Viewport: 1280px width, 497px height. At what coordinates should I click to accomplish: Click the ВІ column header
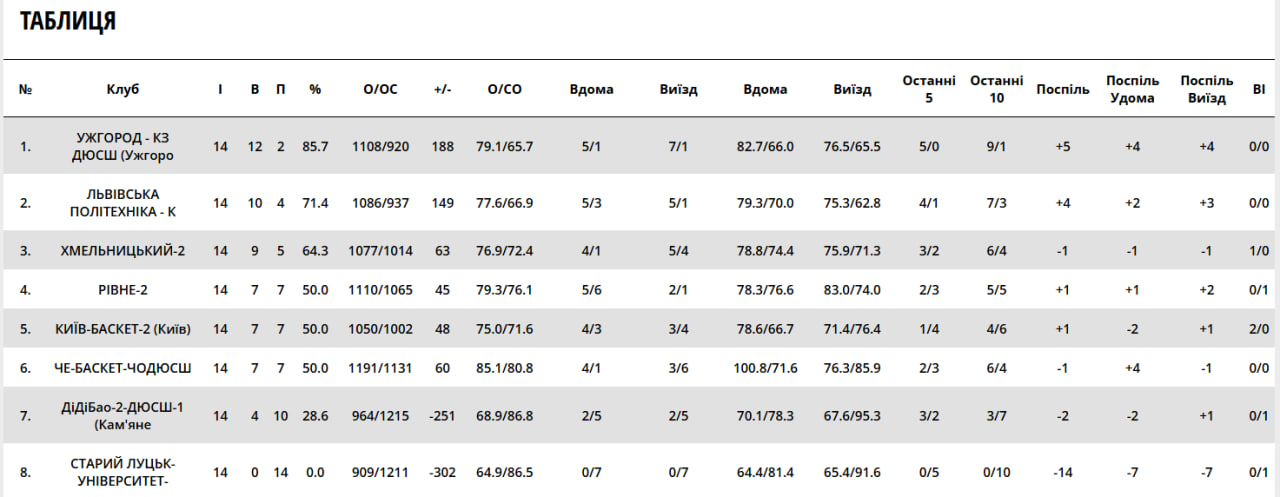[1258, 89]
